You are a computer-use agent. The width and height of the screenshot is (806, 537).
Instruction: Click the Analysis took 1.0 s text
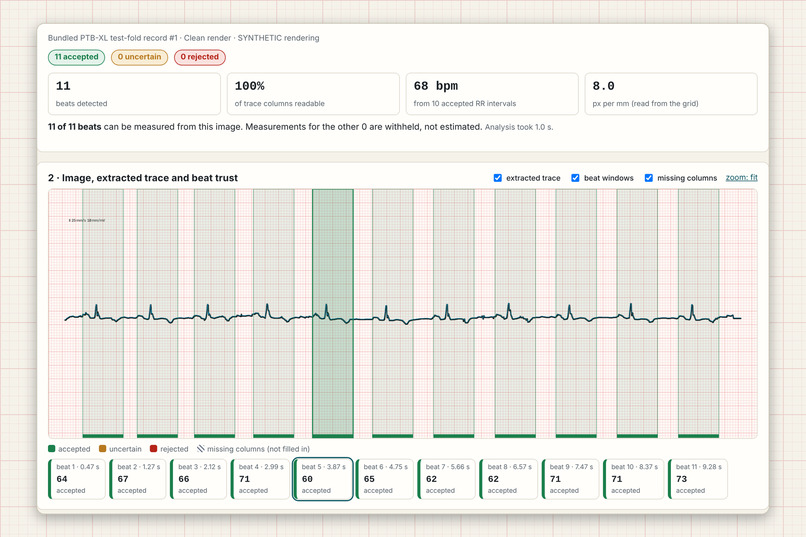tap(519, 127)
